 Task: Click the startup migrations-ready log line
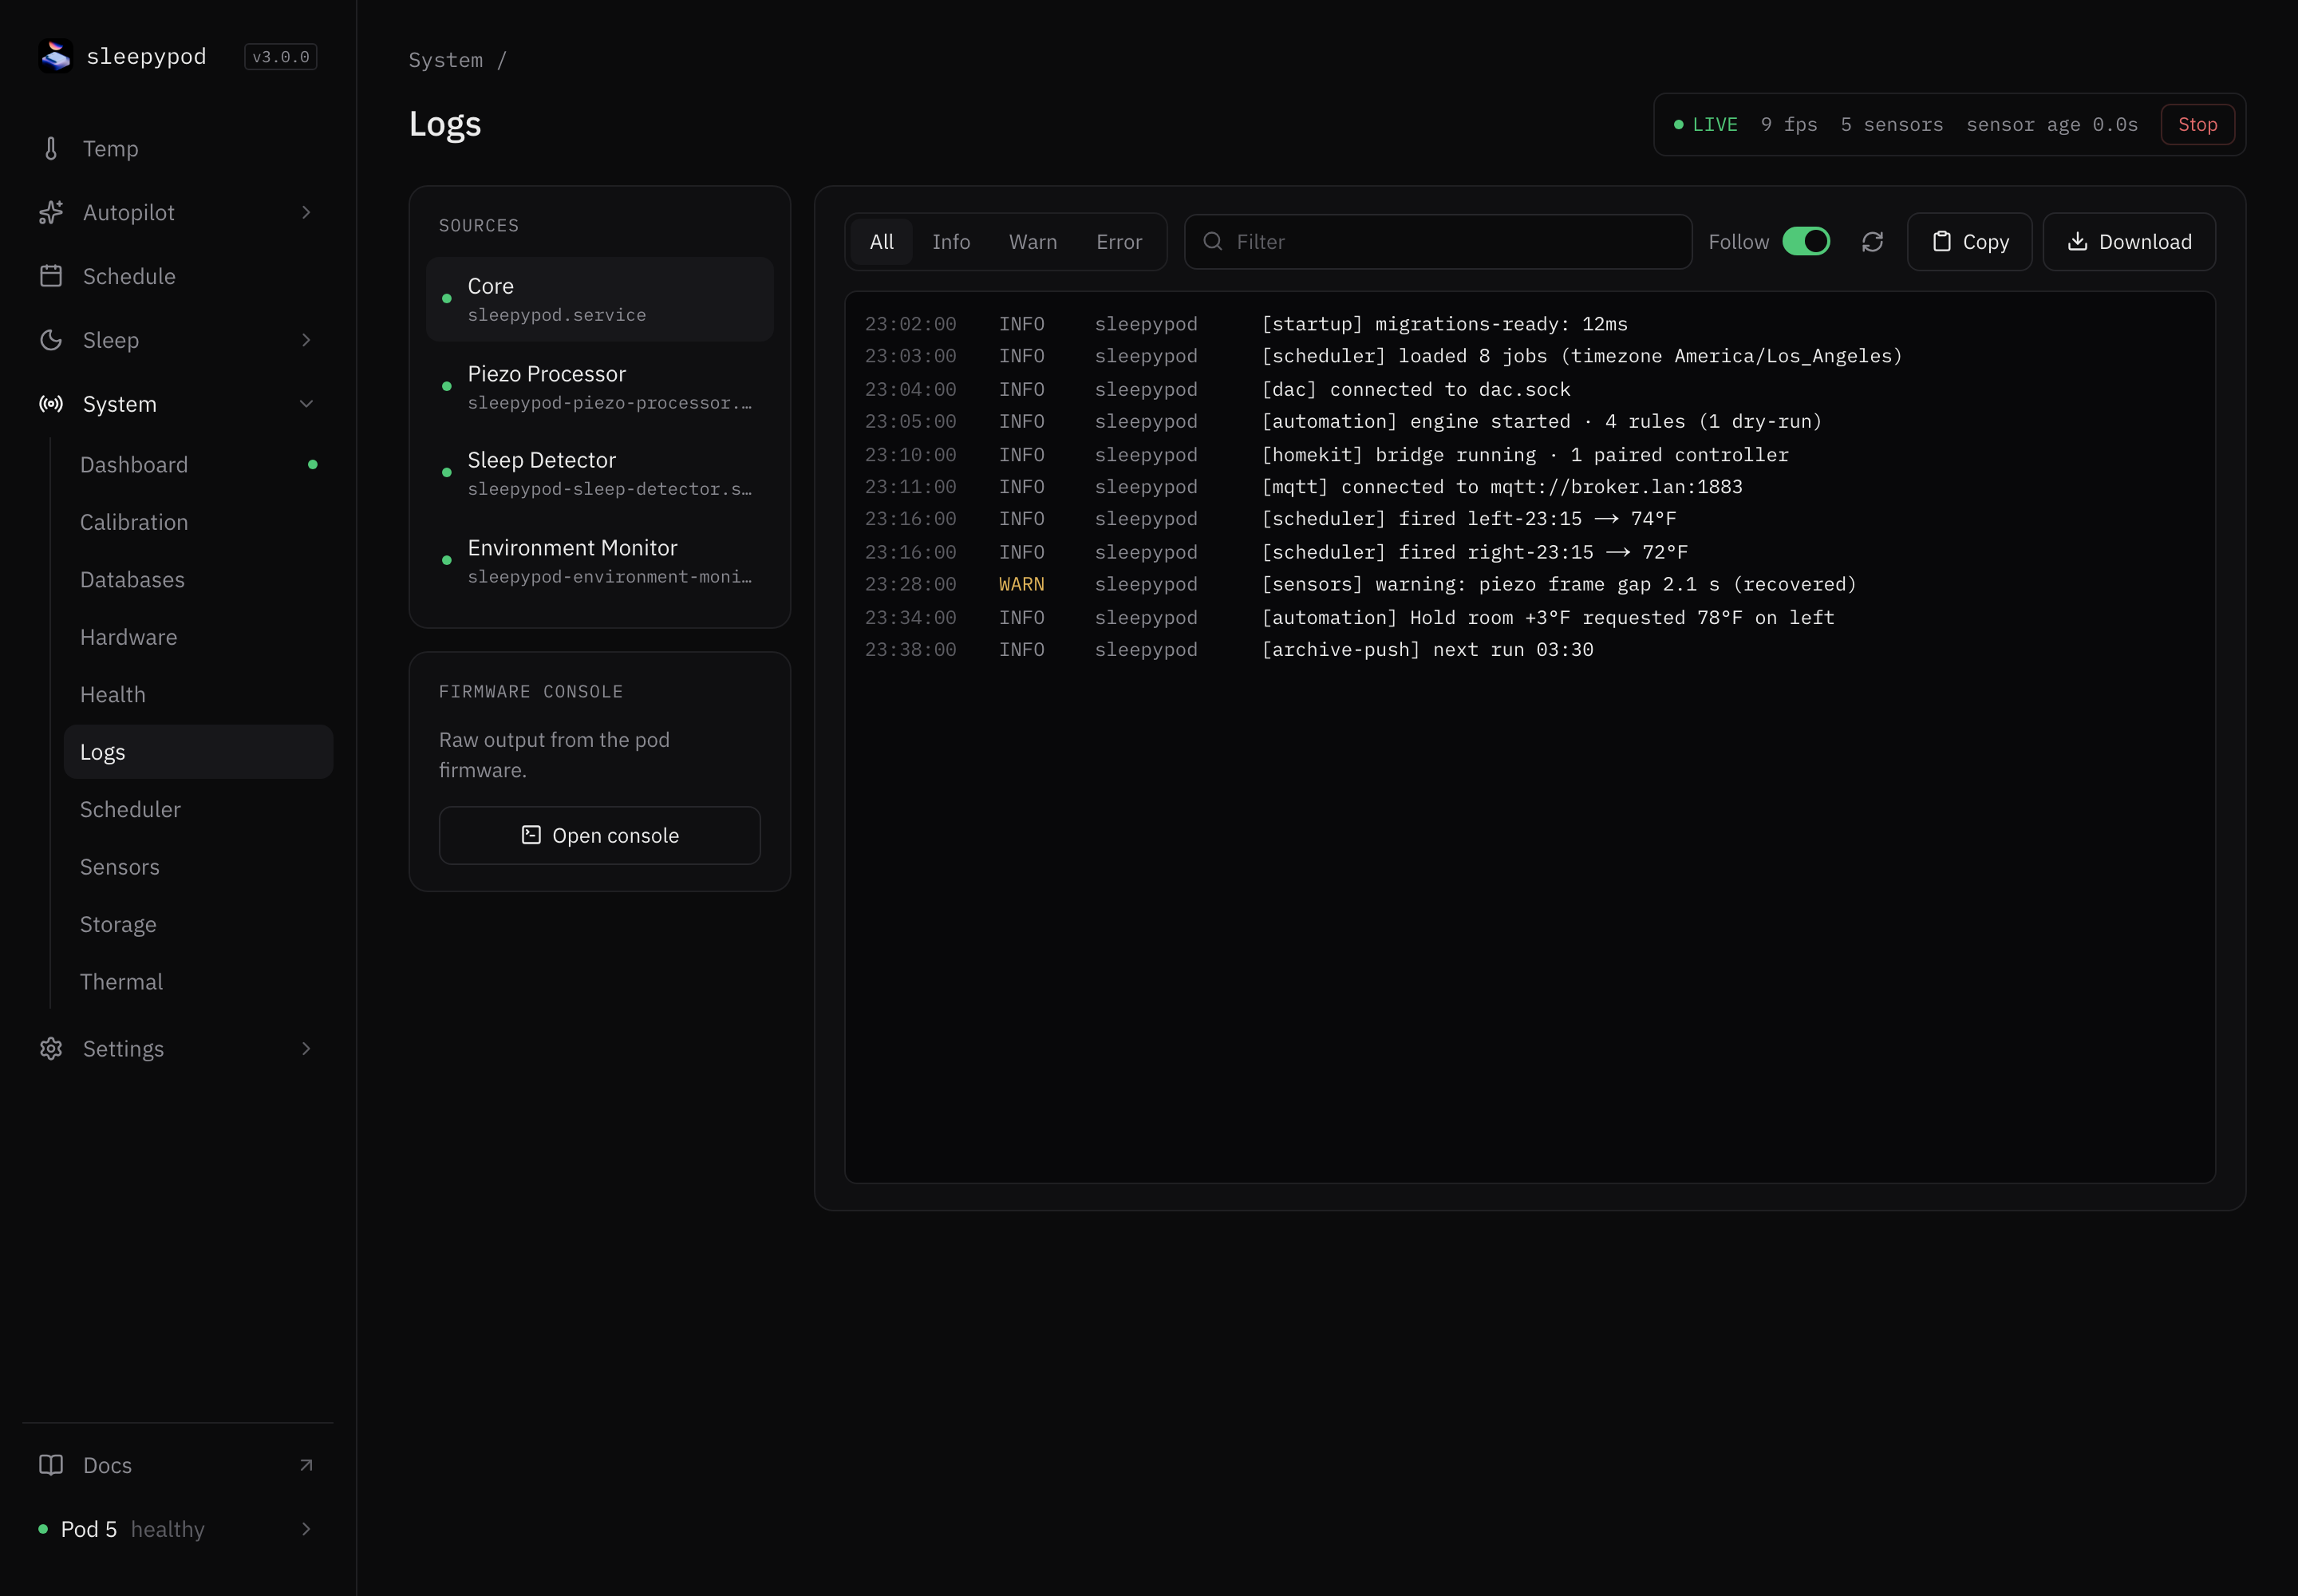click(x=1530, y=324)
